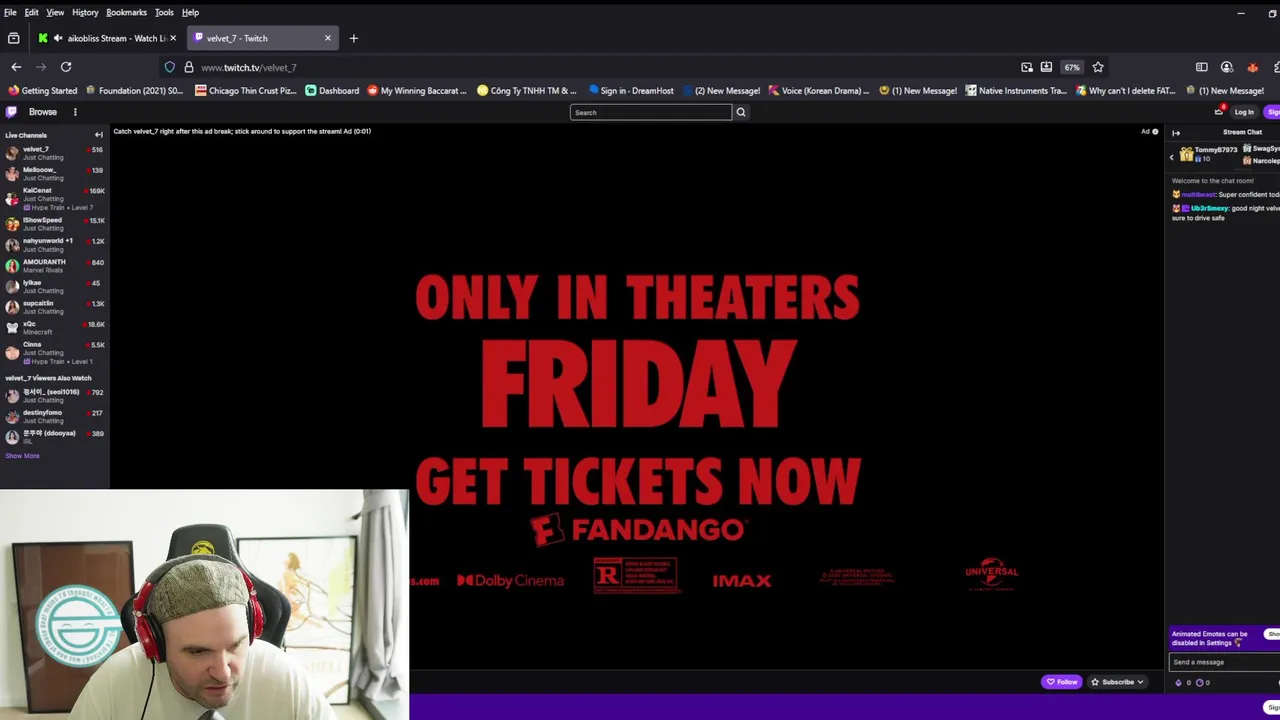Screen dimensions: 1280x720
Task: Open the Edit menu
Action: coord(31,12)
